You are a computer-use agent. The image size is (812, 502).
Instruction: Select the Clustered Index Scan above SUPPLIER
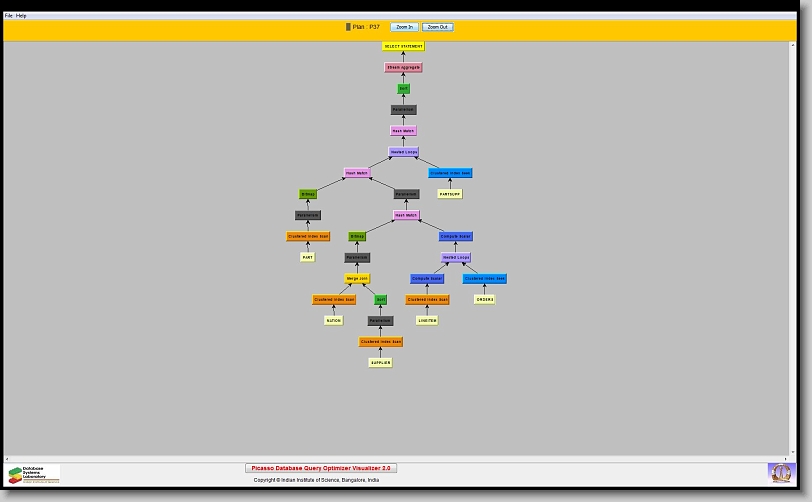(x=380, y=342)
